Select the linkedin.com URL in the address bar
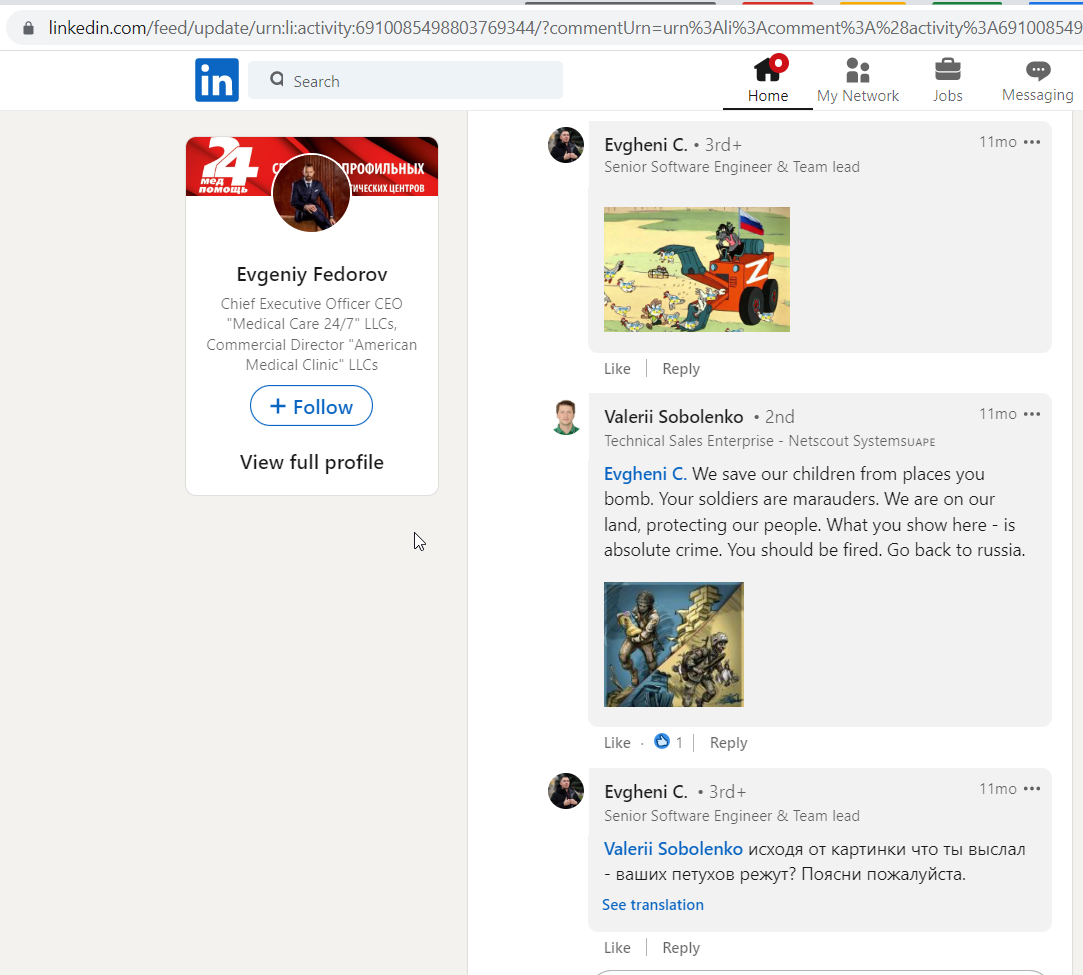This screenshot has height=975, width=1083. pyautogui.click(x=565, y=28)
